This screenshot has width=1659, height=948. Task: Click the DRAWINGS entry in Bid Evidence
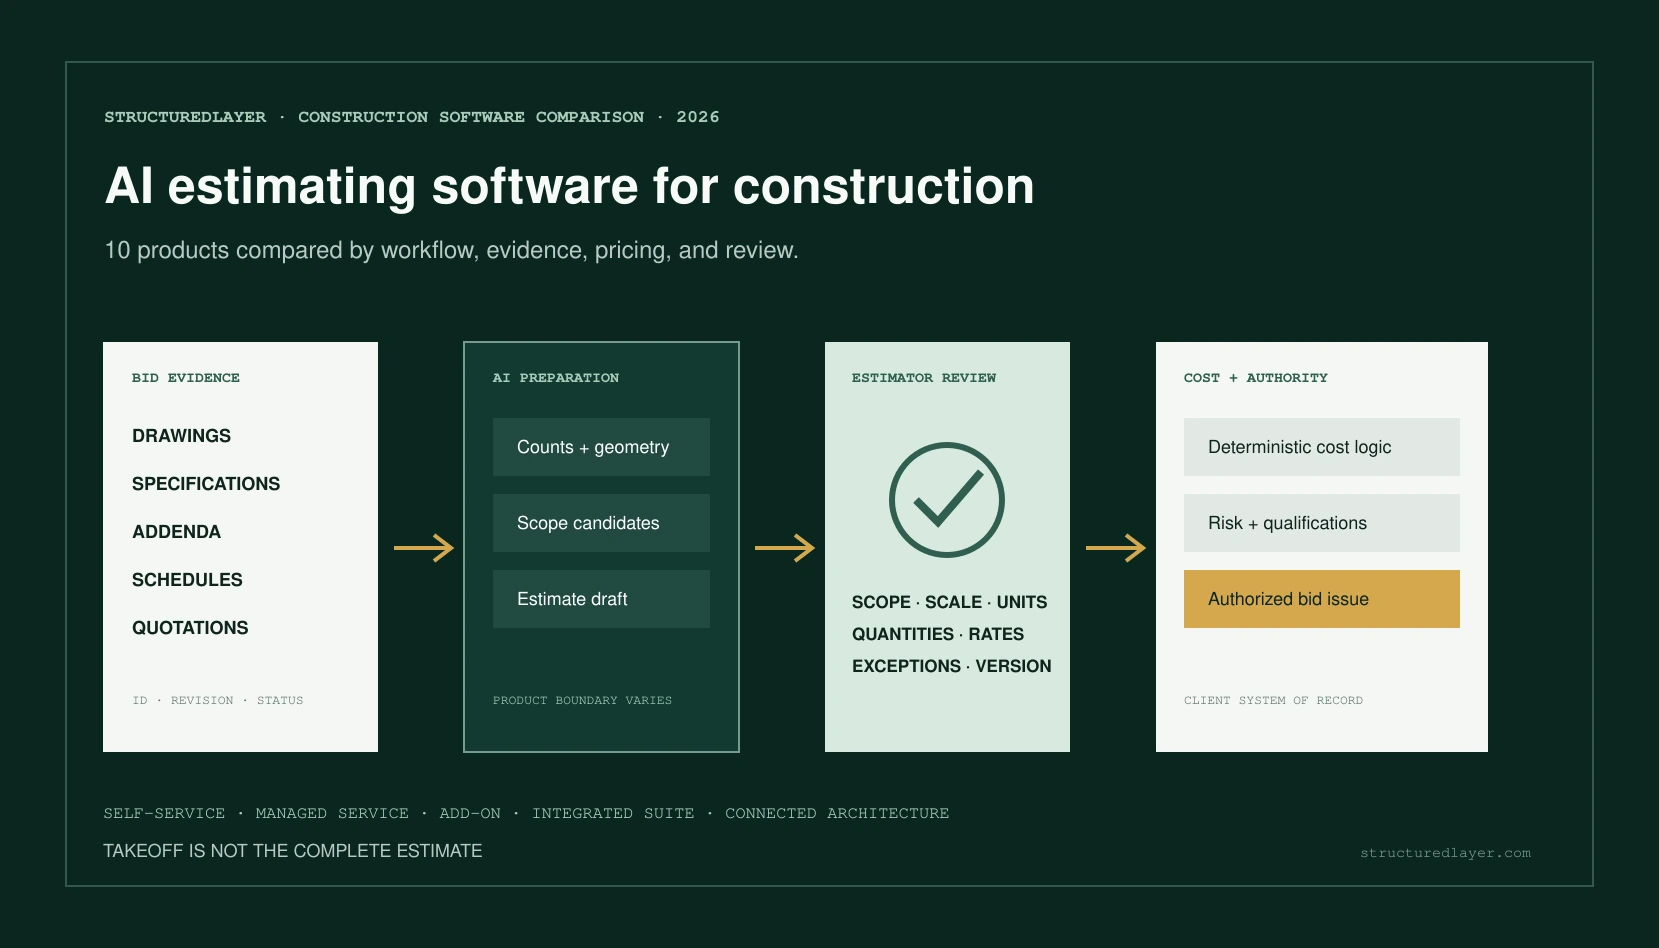click(181, 436)
